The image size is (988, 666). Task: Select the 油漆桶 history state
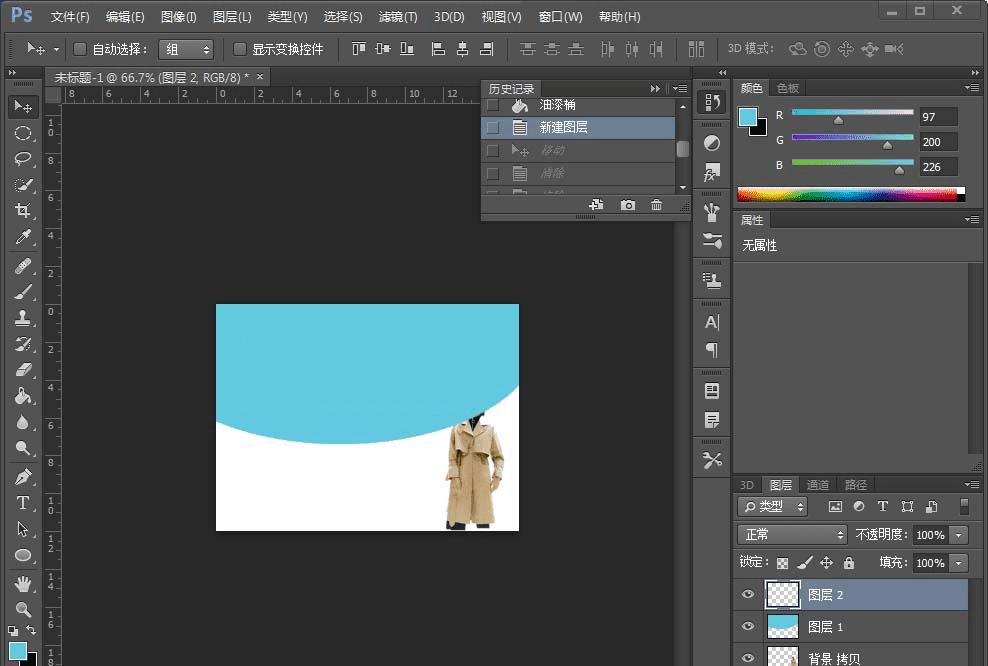[557, 105]
